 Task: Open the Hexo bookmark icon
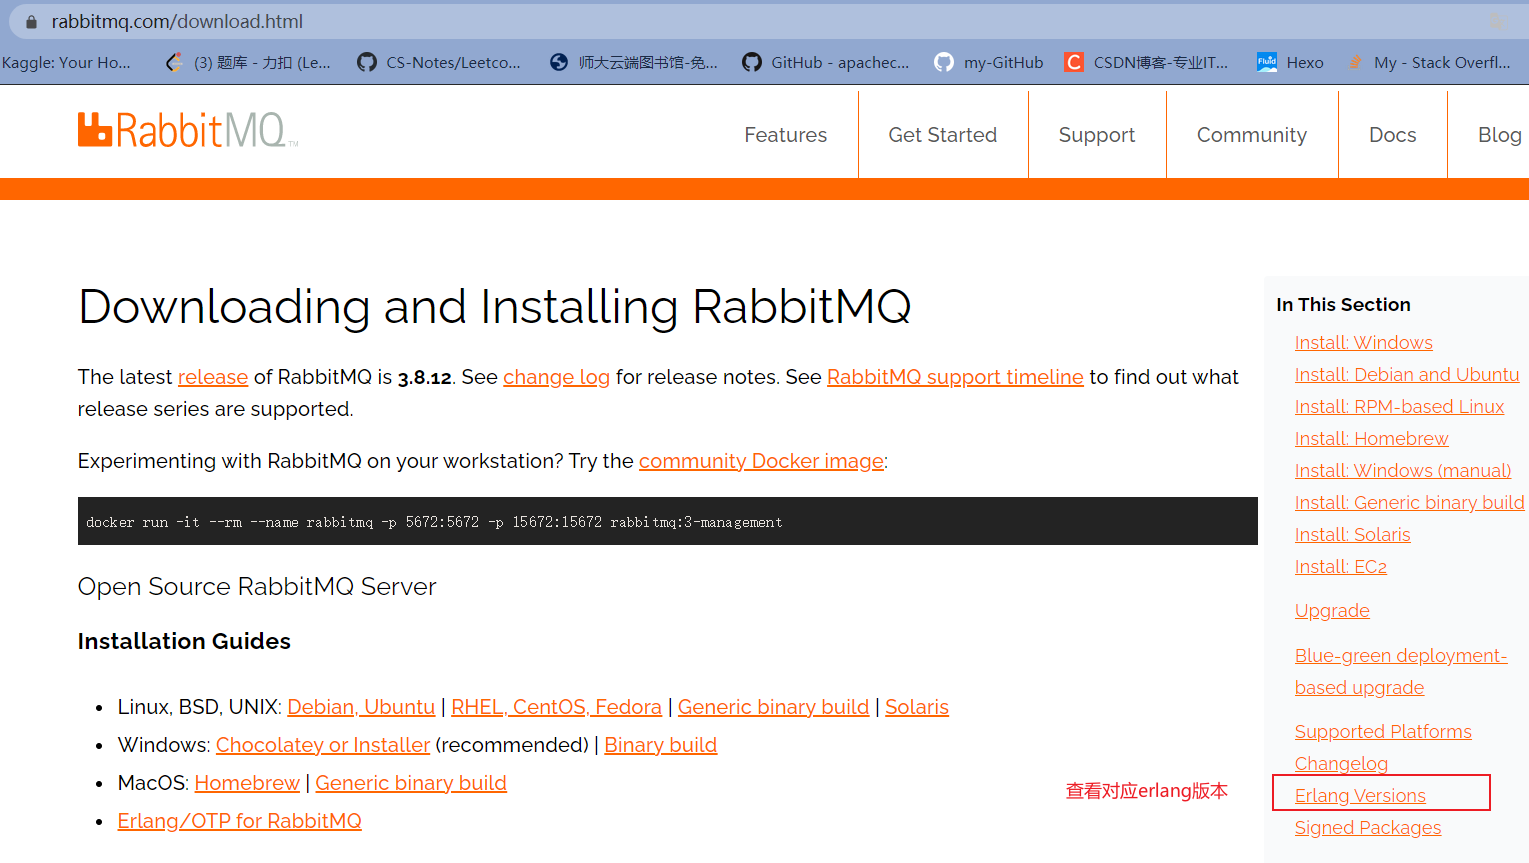1267,62
